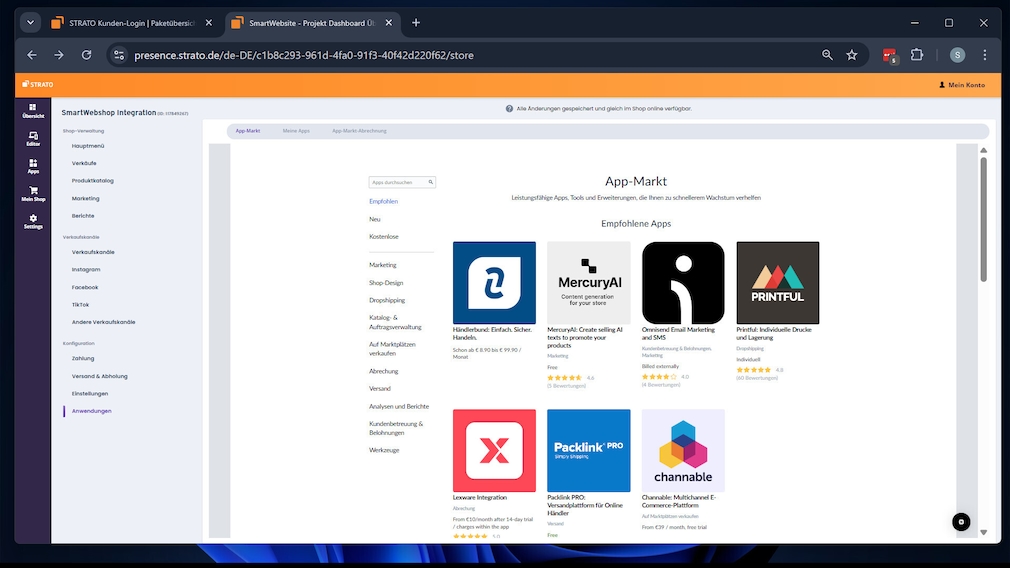Open Einstellungen in sidebar
The width and height of the screenshot is (1010, 568).
pyautogui.click(x=90, y=393)
